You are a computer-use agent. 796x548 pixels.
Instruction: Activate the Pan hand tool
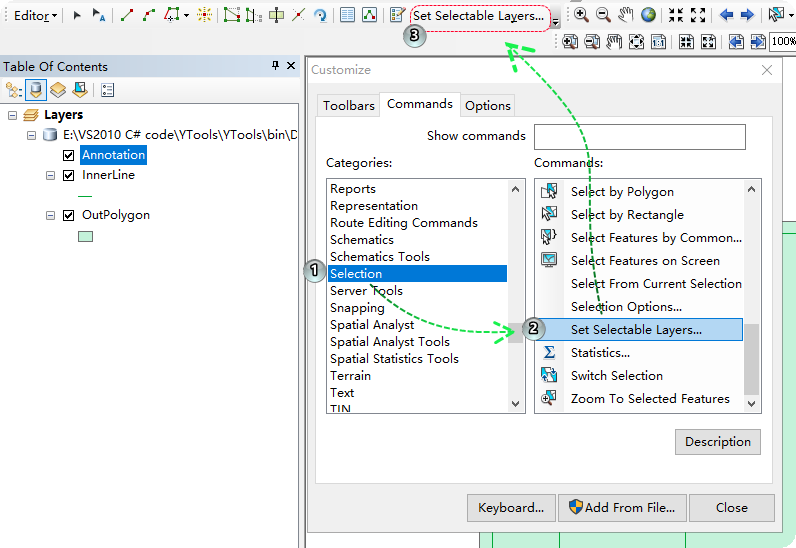coord(625,15)
